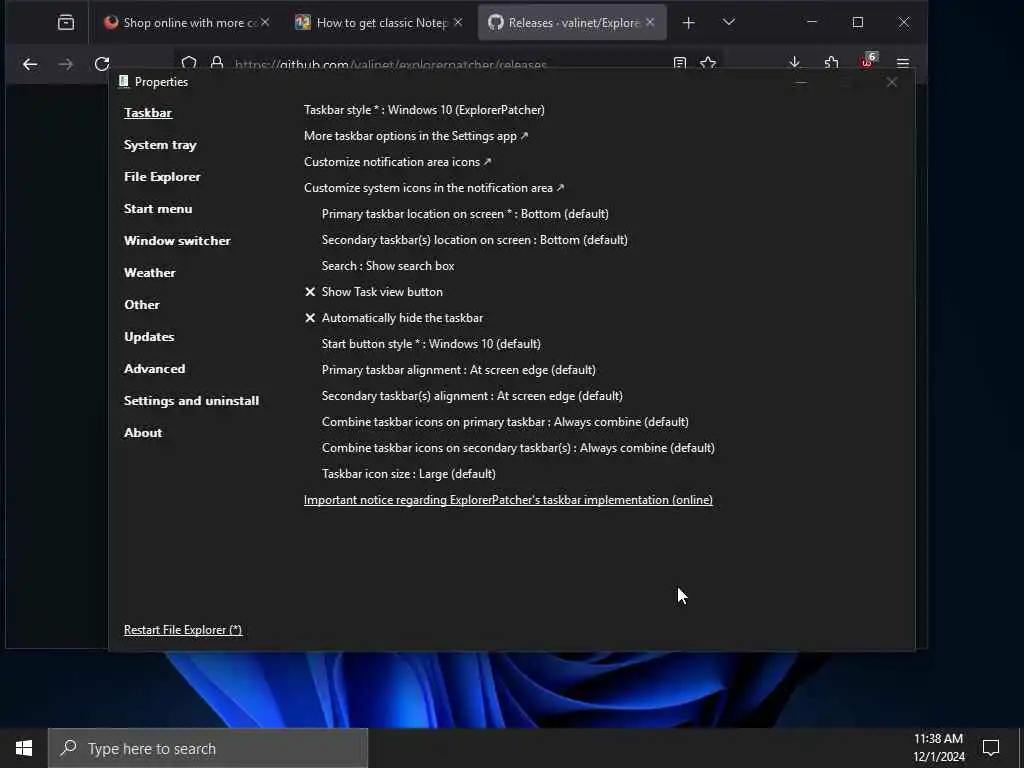This screenshot has width=1024, height=768.
Task: Open the System tray section
Action: (160, 144)
